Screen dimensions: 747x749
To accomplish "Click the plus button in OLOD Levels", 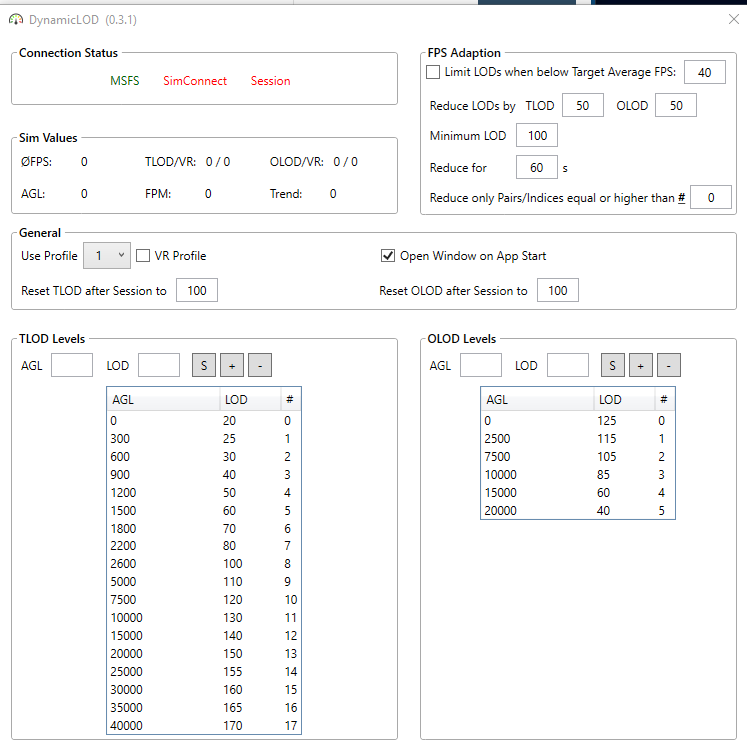I will [x=641, y=365].
